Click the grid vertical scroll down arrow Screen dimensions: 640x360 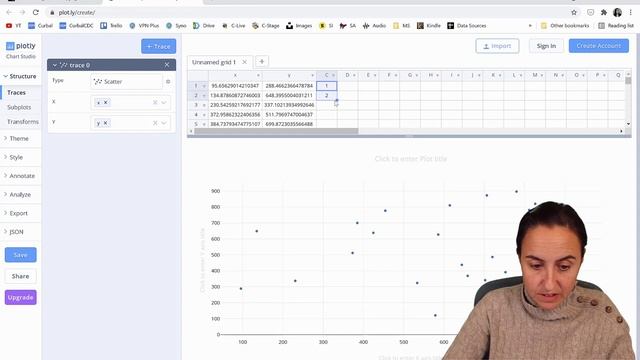628,124
